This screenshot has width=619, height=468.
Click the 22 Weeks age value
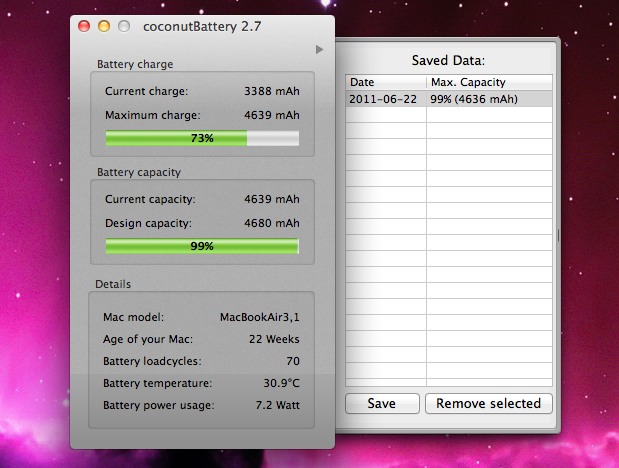coord(274,339)
